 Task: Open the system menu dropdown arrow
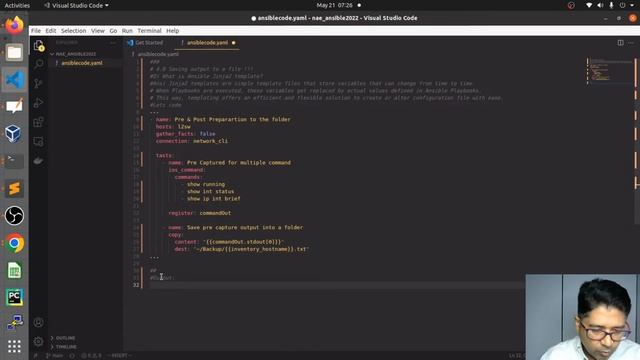point(633,5)
